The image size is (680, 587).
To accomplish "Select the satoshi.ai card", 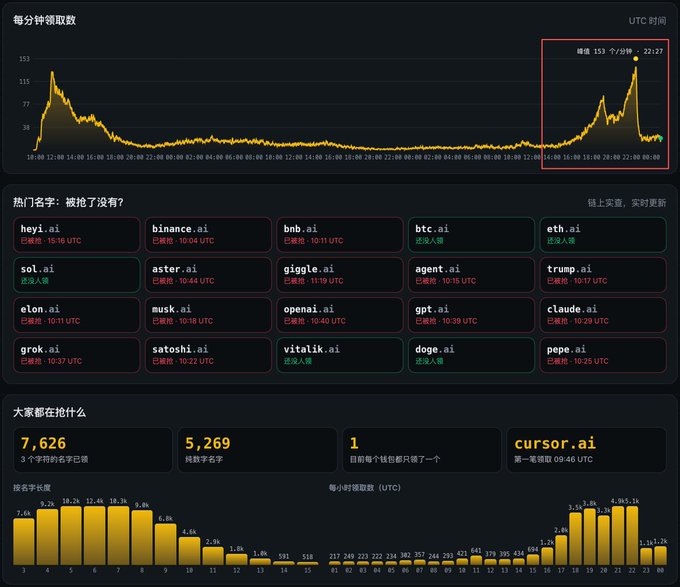I will tap(208, 355).
